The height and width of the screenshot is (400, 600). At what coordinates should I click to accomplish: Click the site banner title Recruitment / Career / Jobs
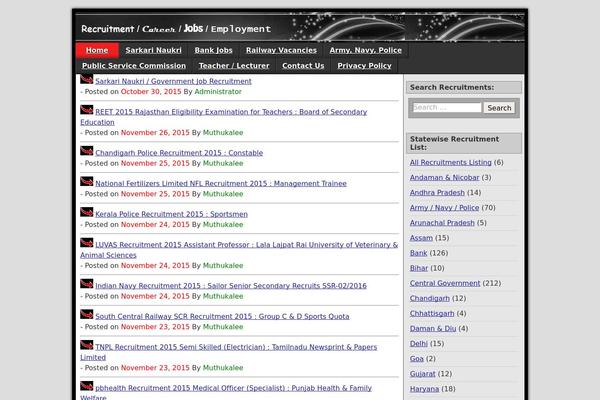pos(176,29)
